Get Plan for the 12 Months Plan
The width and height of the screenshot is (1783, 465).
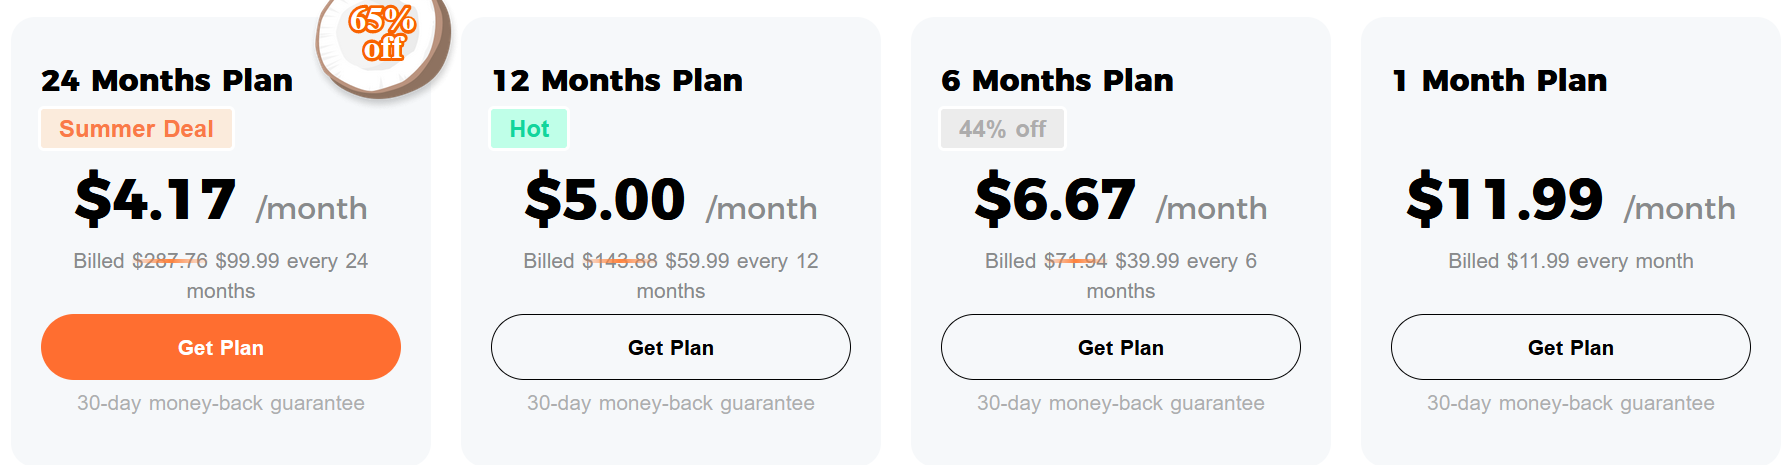point(671,347)
